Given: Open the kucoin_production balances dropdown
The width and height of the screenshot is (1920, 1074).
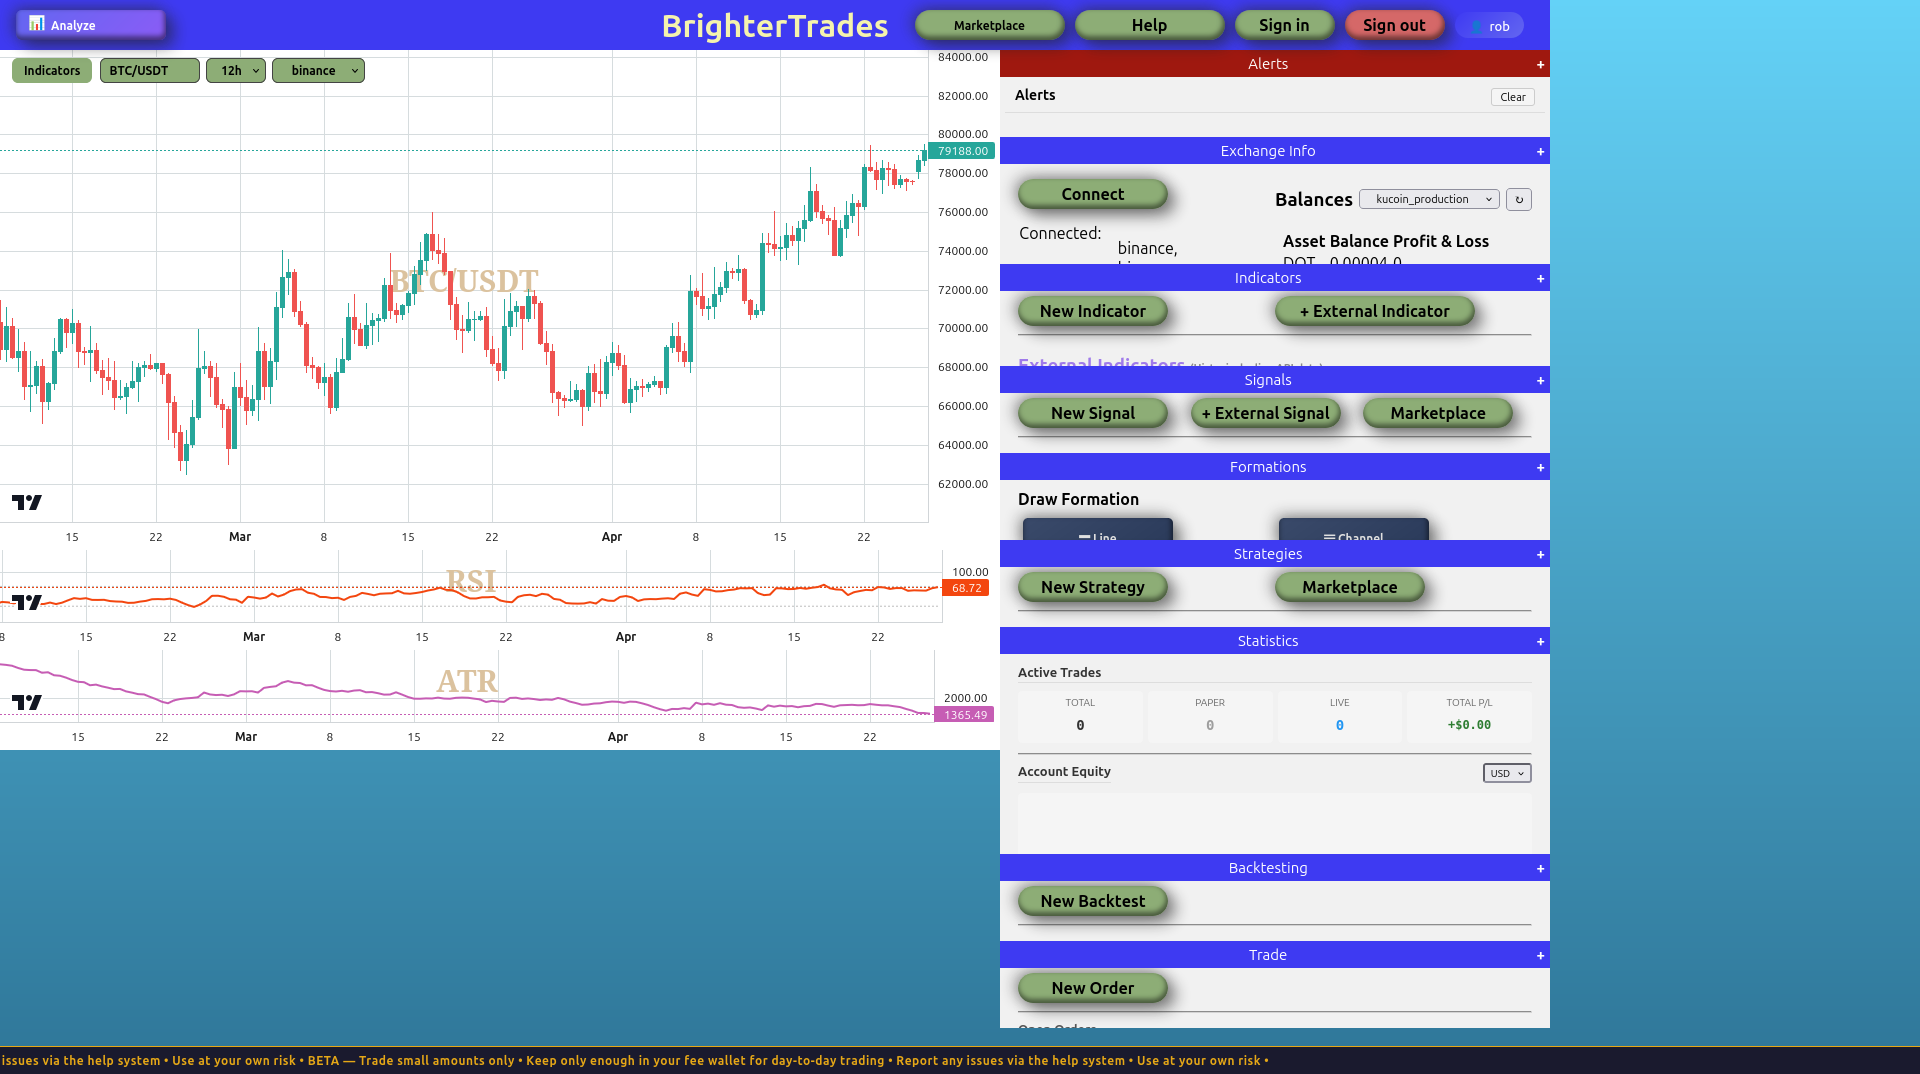Looking at the screenshot, I should [x=1429, y=199].
